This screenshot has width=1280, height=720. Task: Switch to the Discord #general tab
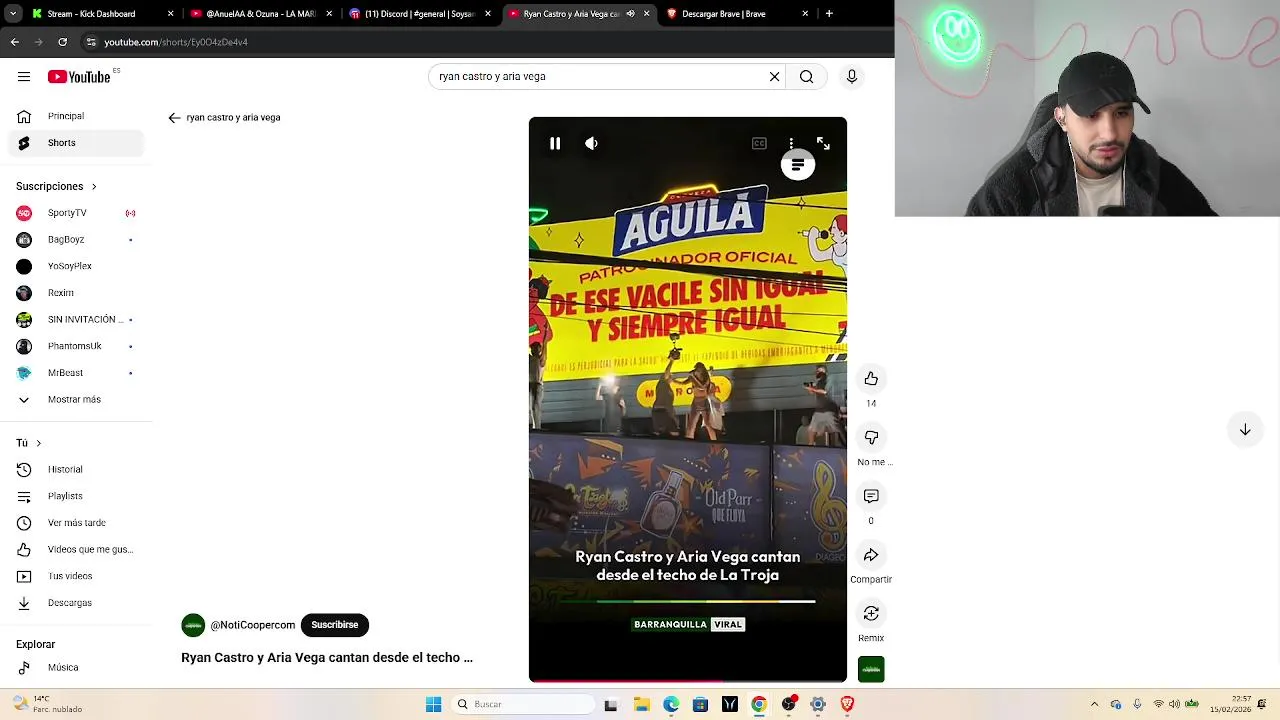point(421,14)
